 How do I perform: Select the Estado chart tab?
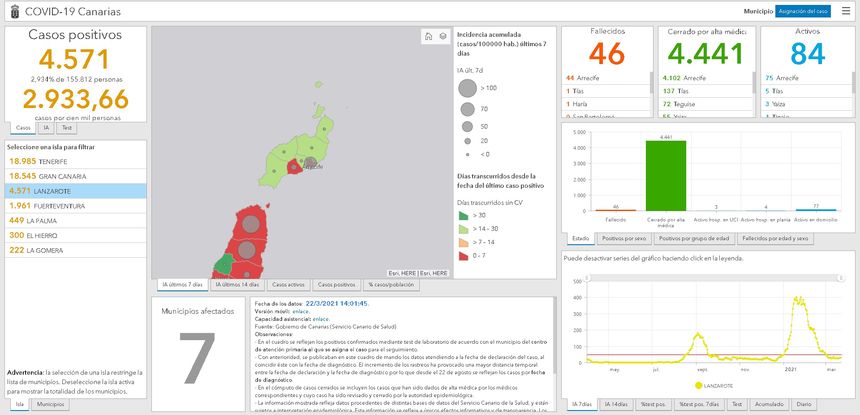pos(580,238)
